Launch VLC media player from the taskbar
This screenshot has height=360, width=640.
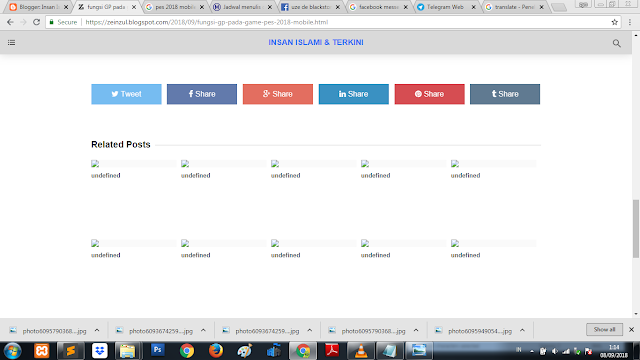(x=361, y=351)
